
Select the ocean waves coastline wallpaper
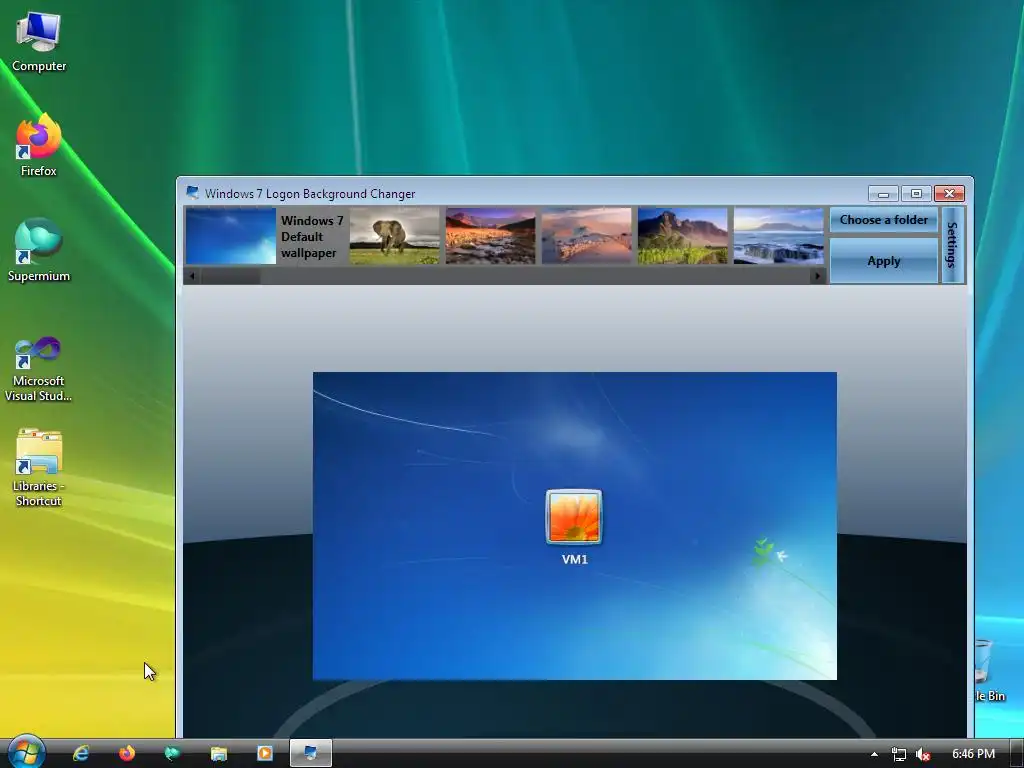(x=778, y=236)
